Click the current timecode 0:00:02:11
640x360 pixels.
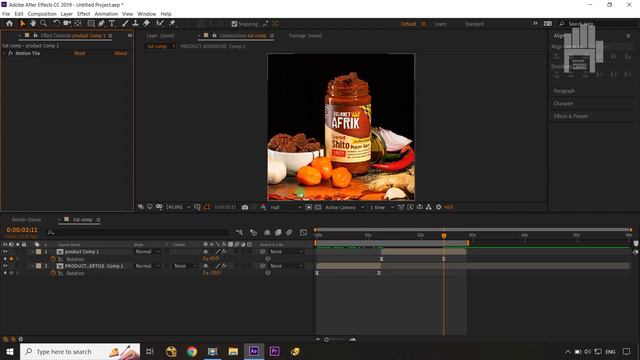click(22, 230)
